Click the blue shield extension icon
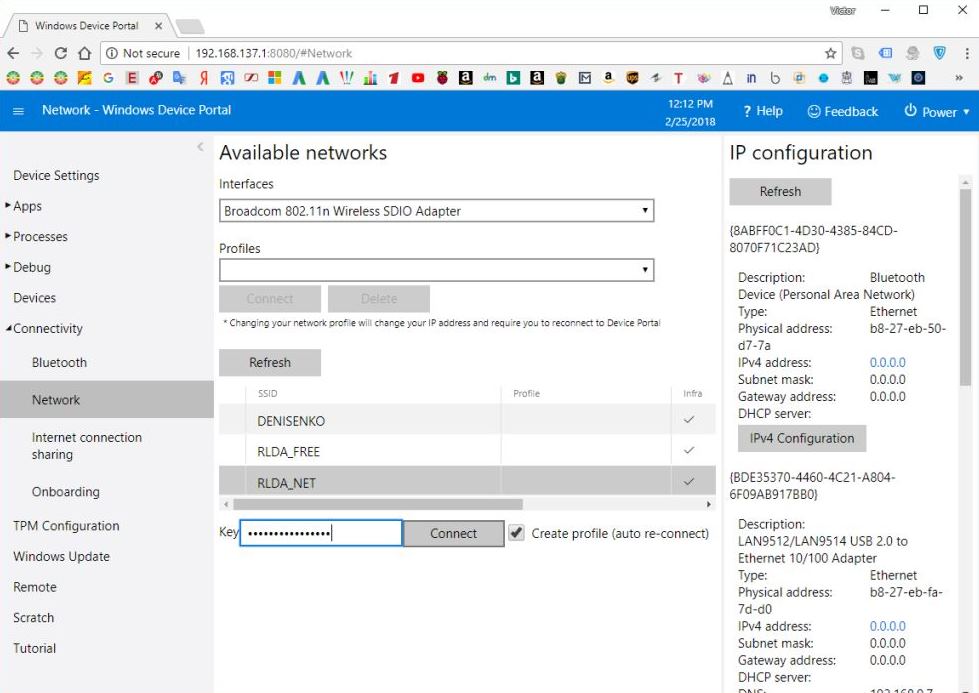Viewport: 979px width, 693px height. pos(940,53)
